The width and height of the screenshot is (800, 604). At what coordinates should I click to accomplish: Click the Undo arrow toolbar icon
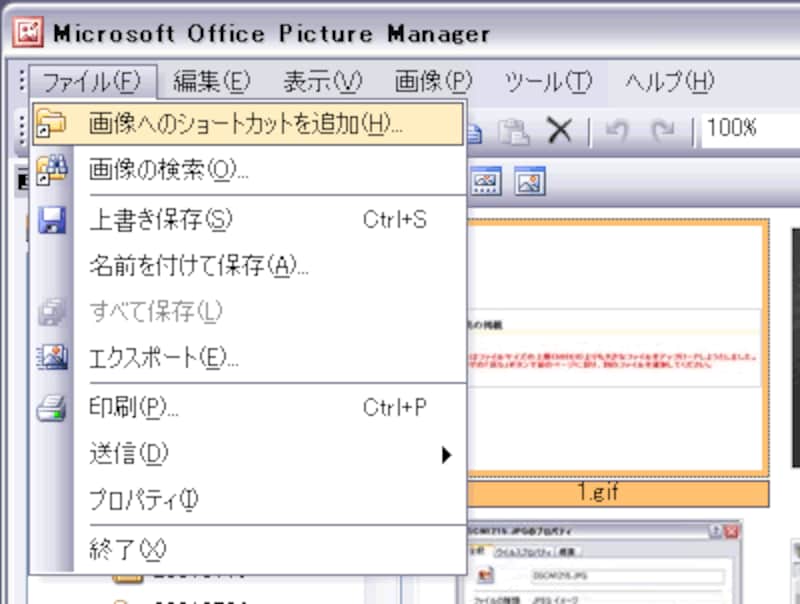[x=617, y=128]
